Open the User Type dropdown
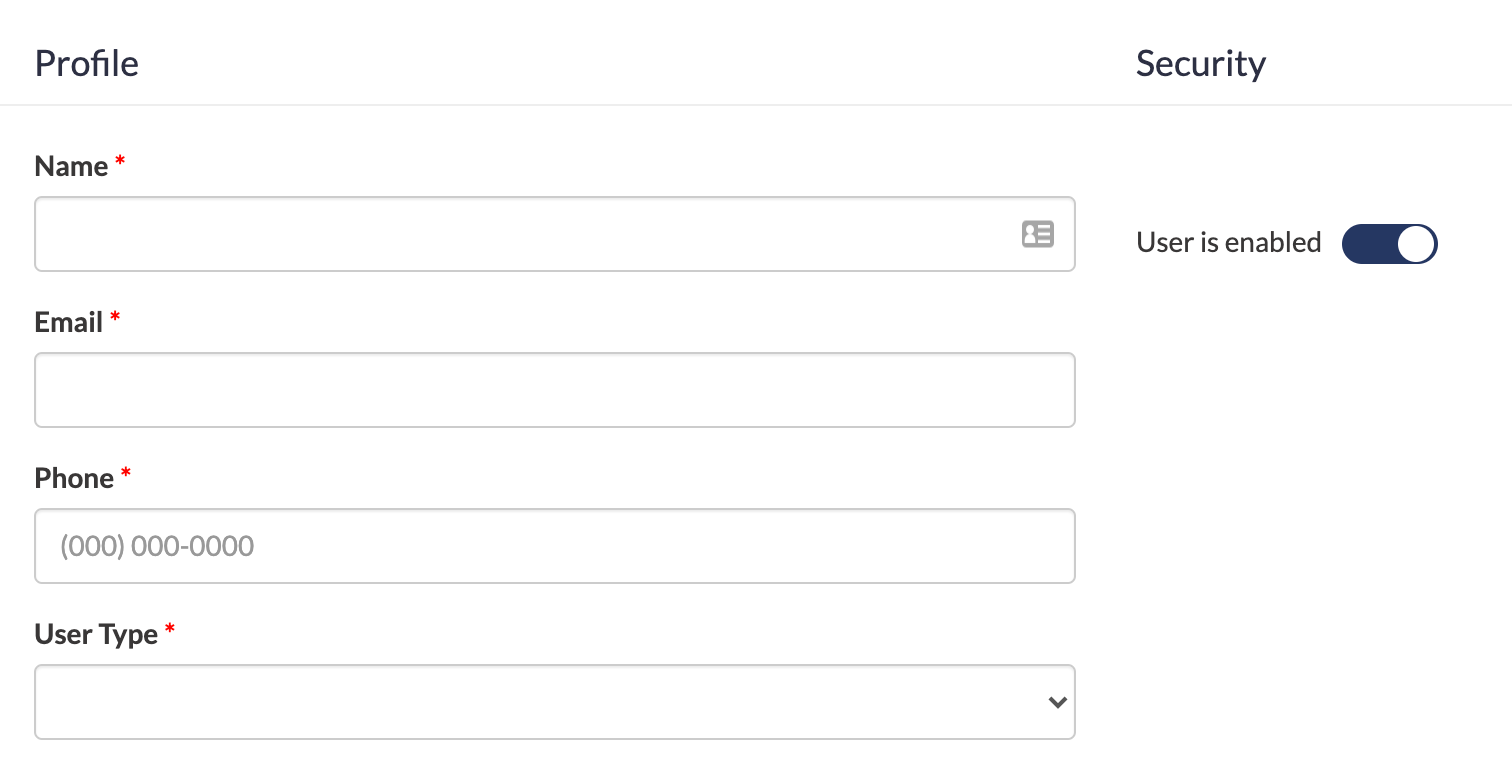The height and width of the screenshot is (778, 1512). click(x=555, y=702)
